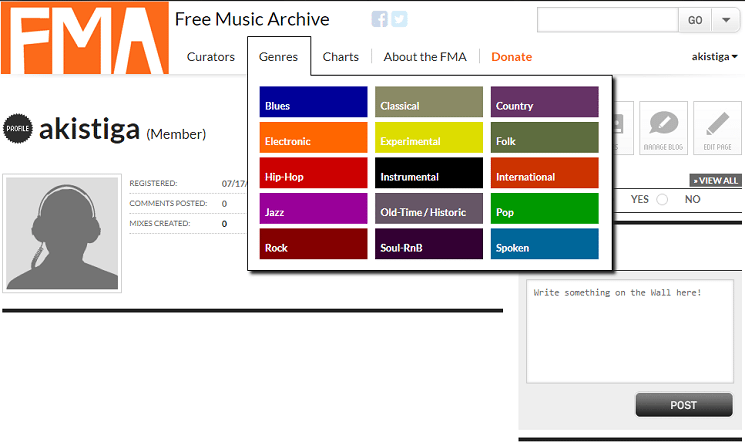This screenshot has width=745, height=446.
Task: Click the COMMENTS POSTED label
Action: click(168, 203)
